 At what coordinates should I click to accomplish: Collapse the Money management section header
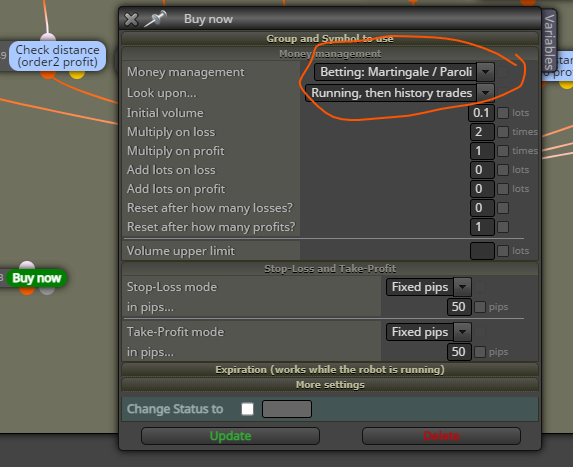pos(330,54)
